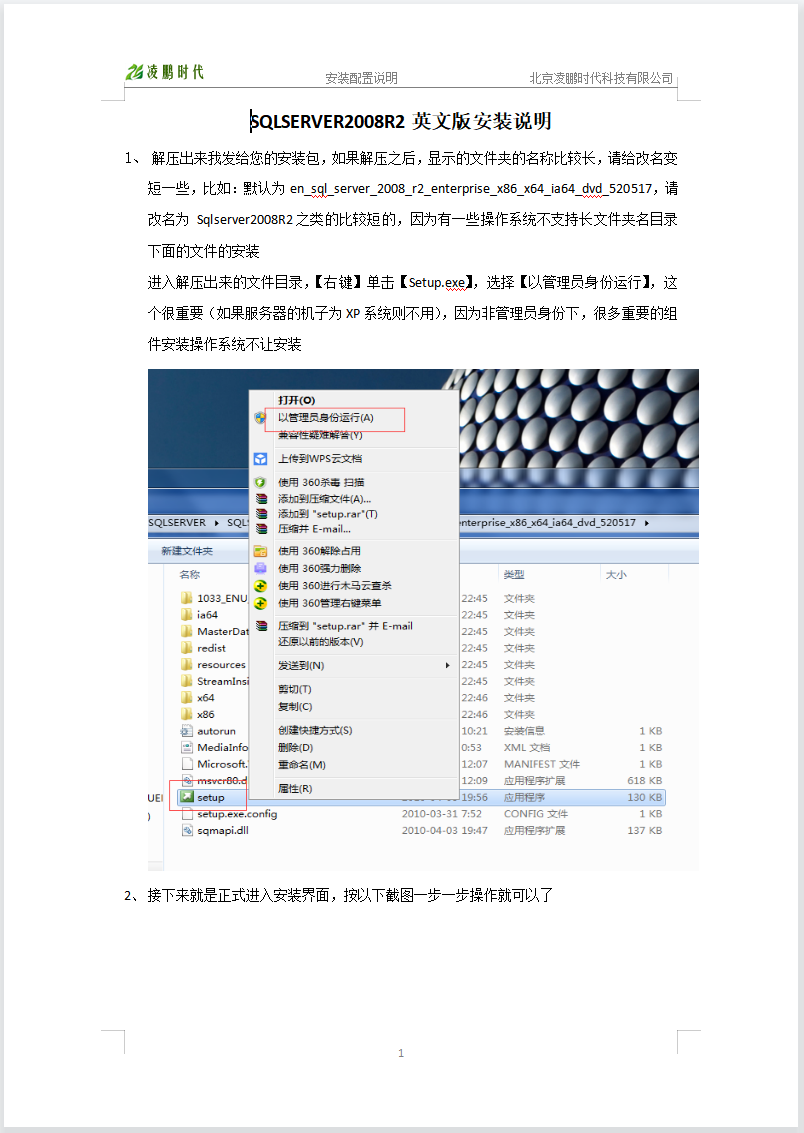The width and height of the screenshot is (804, 1133).
Task: Click the archive icon beside 添加到压缩文件(A)...
Action: [261, 499]
